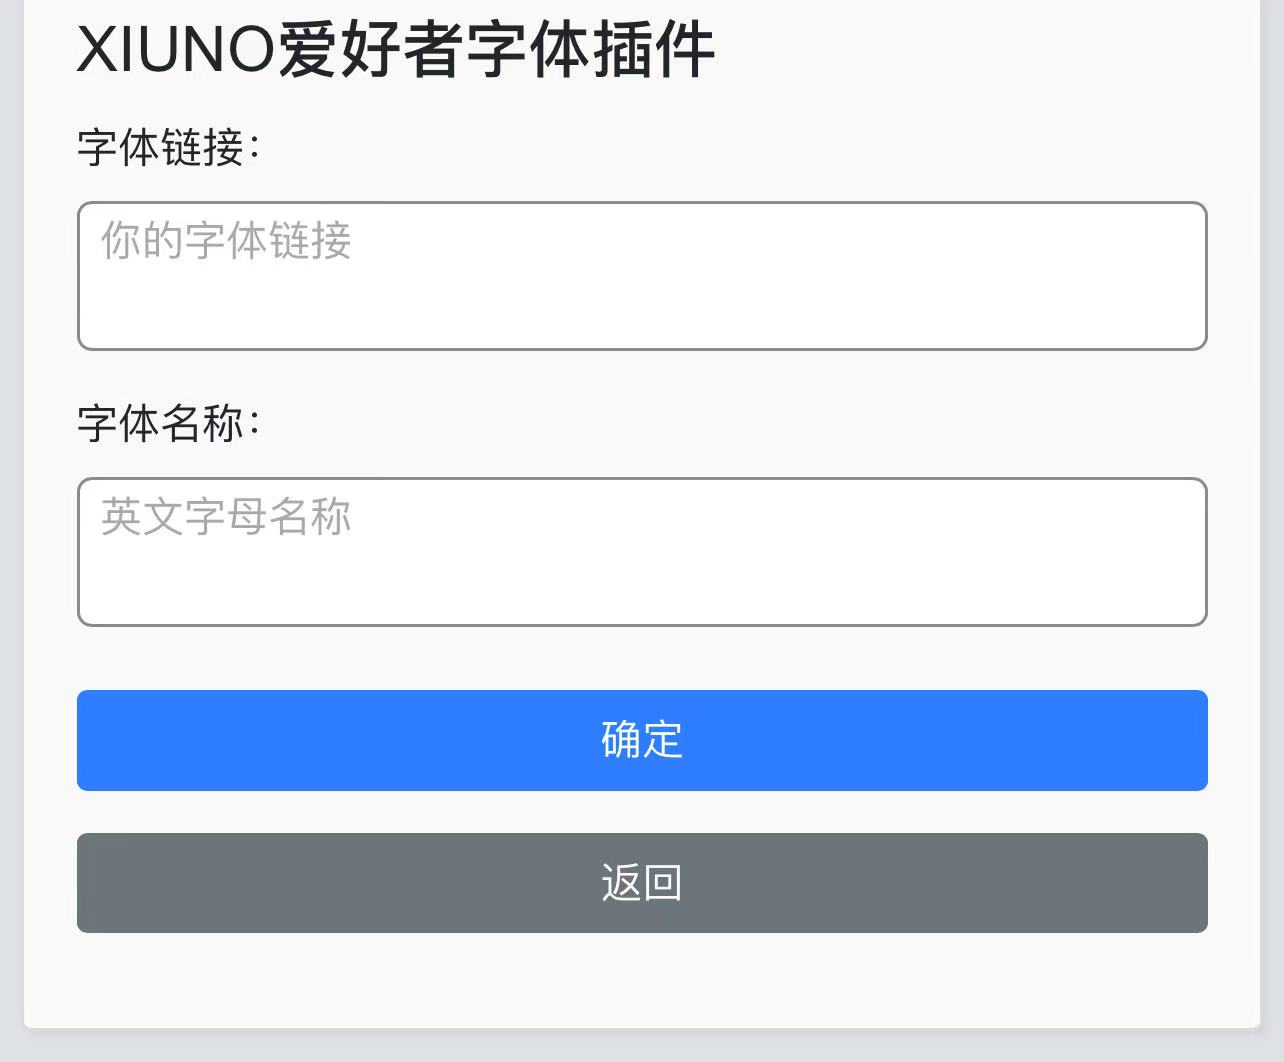Confirm font settings with blue button
The width and height of the screenshot is (1284, 1062).
pyautogui.click(x=642, y=740)
